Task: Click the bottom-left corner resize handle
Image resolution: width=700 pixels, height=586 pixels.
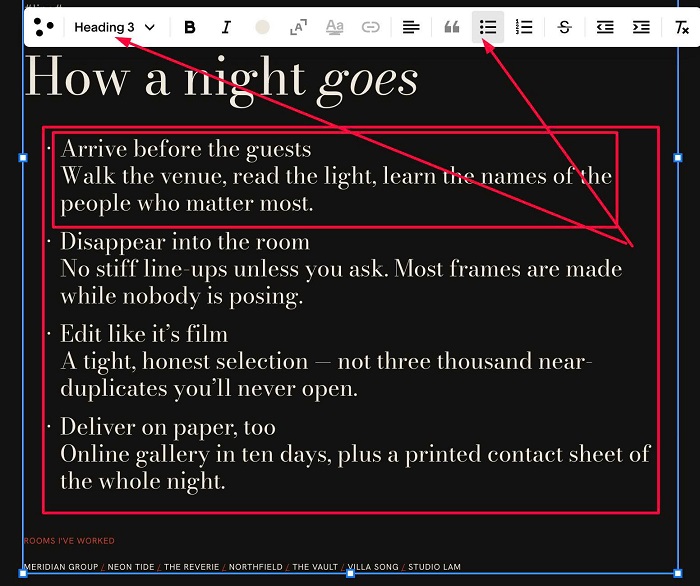Action: (x=23, y=573)
